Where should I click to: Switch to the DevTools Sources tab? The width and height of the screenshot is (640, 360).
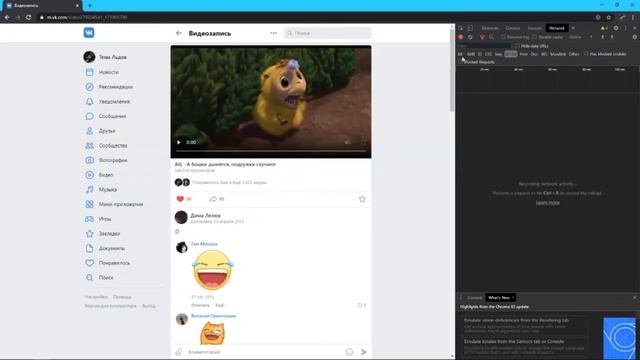click(535, 28)
